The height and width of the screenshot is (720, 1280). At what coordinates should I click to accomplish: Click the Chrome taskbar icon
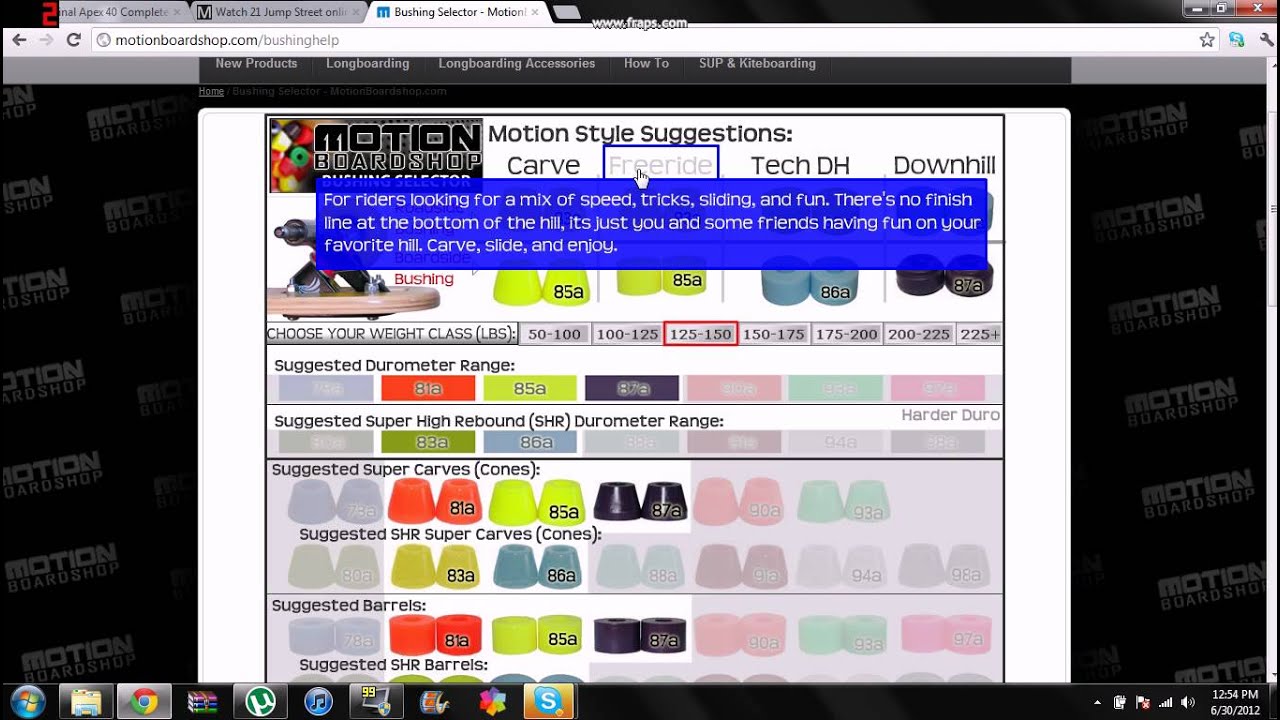[144, 702]
